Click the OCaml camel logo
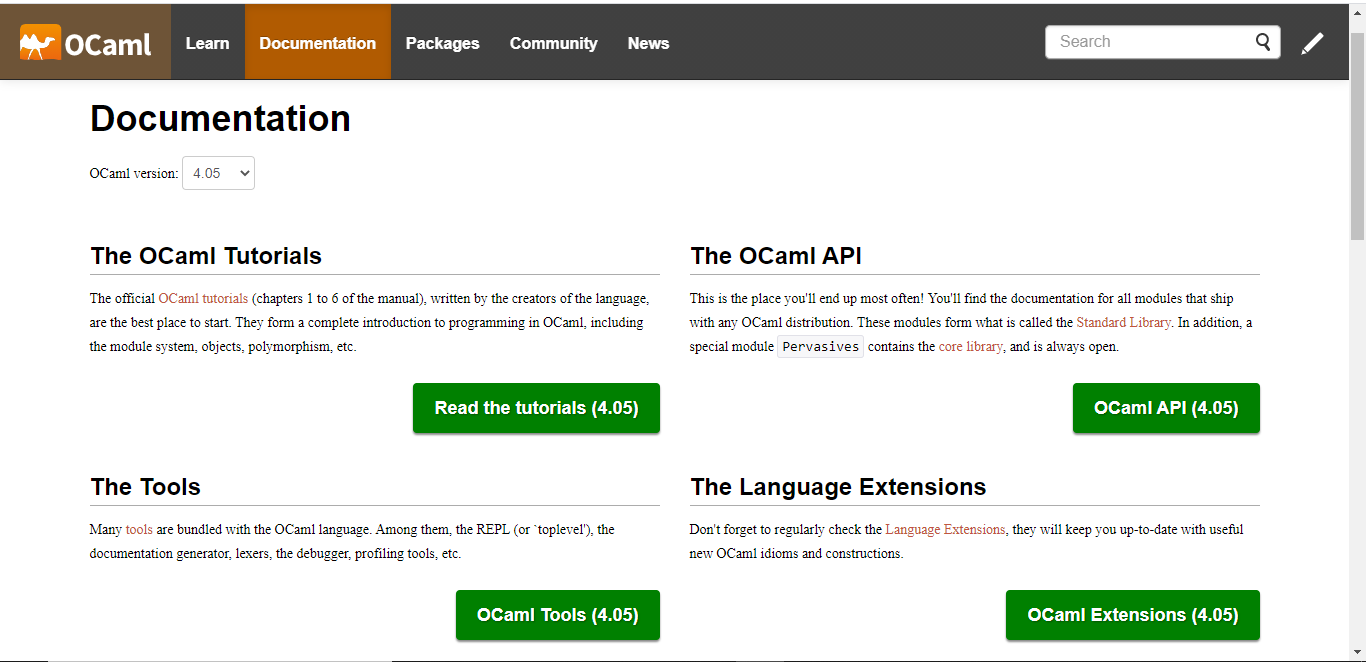Viewport: 1366px width, 662px height. pos(85,43)
